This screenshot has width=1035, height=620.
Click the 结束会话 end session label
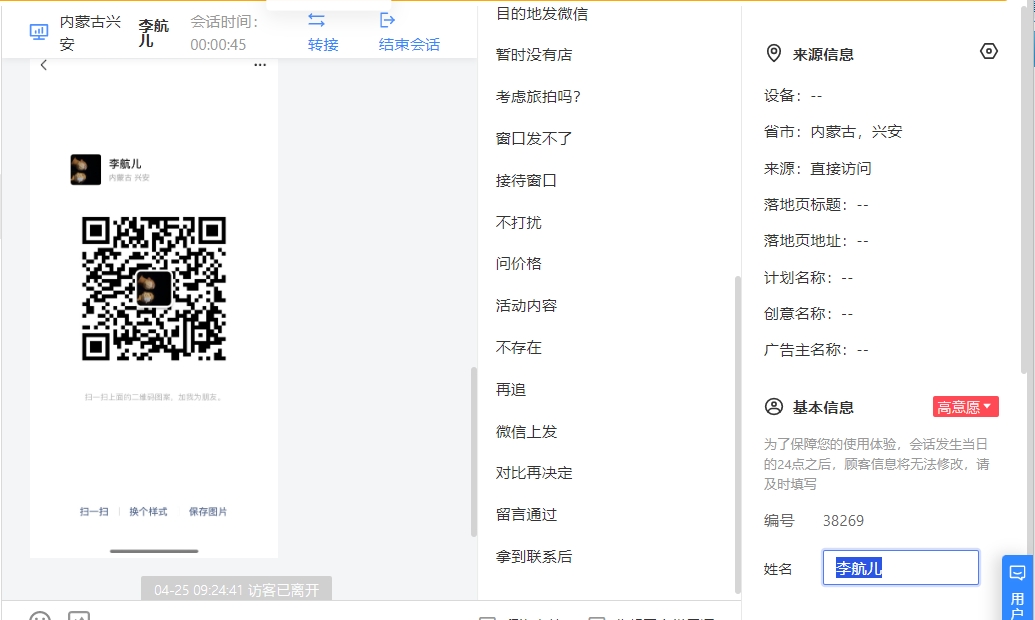(x=409, y=44)
